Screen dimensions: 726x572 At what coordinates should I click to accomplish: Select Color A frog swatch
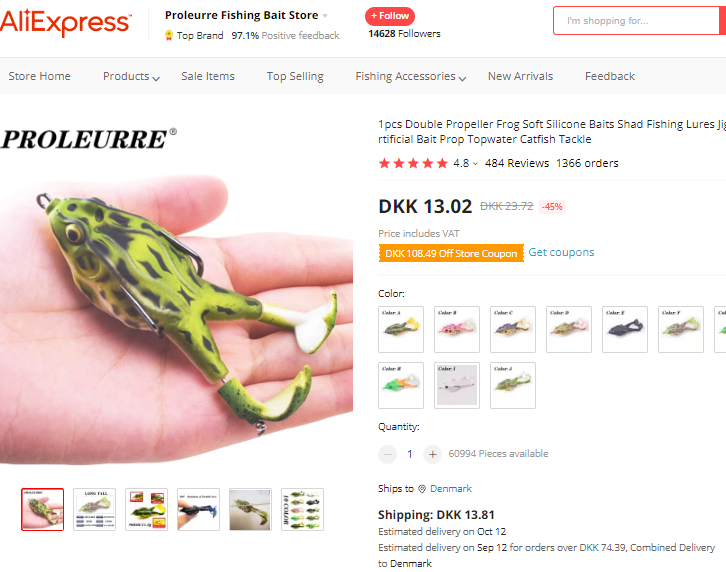point(401,329)
